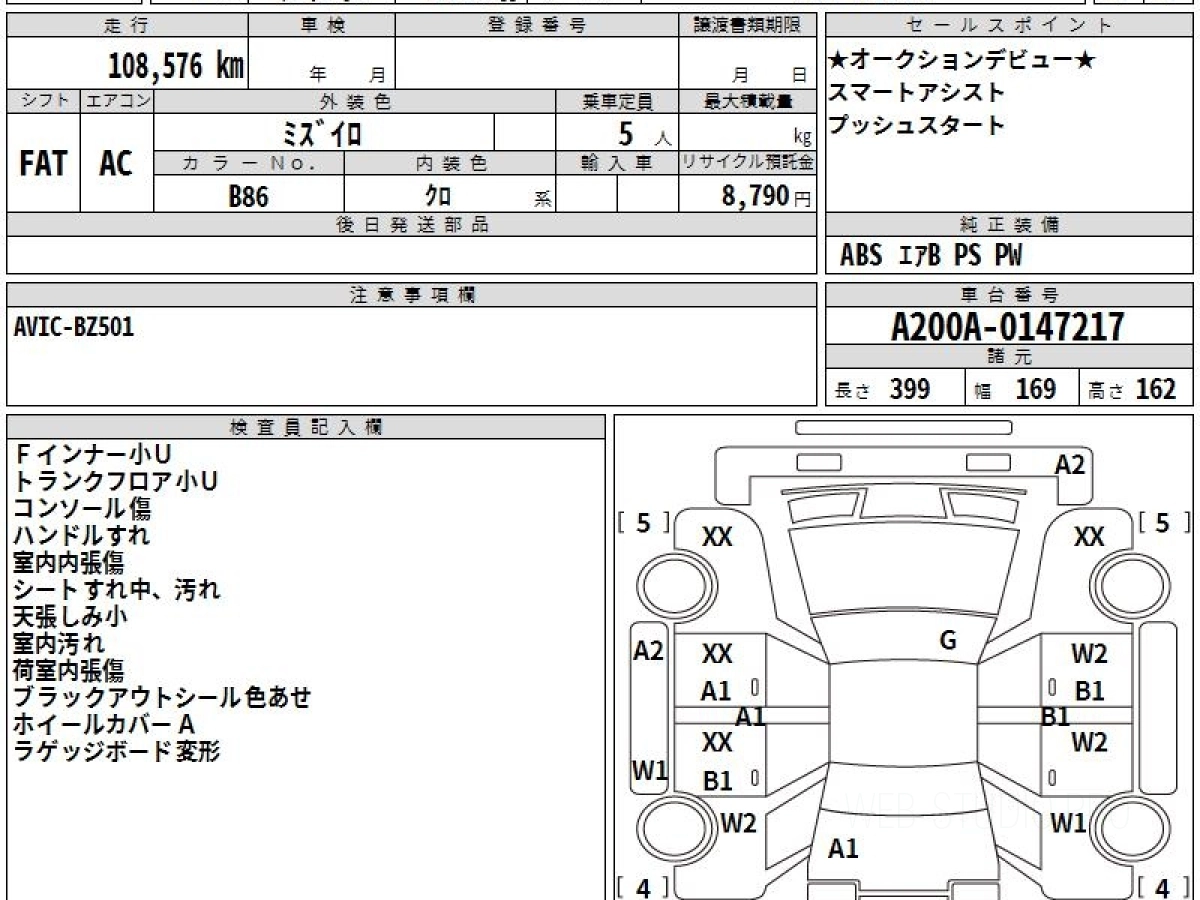The width and height of the screenshot is (1200, 900).
Task: Click inspector note コンソール傷
Action: (x=82, y=509)
